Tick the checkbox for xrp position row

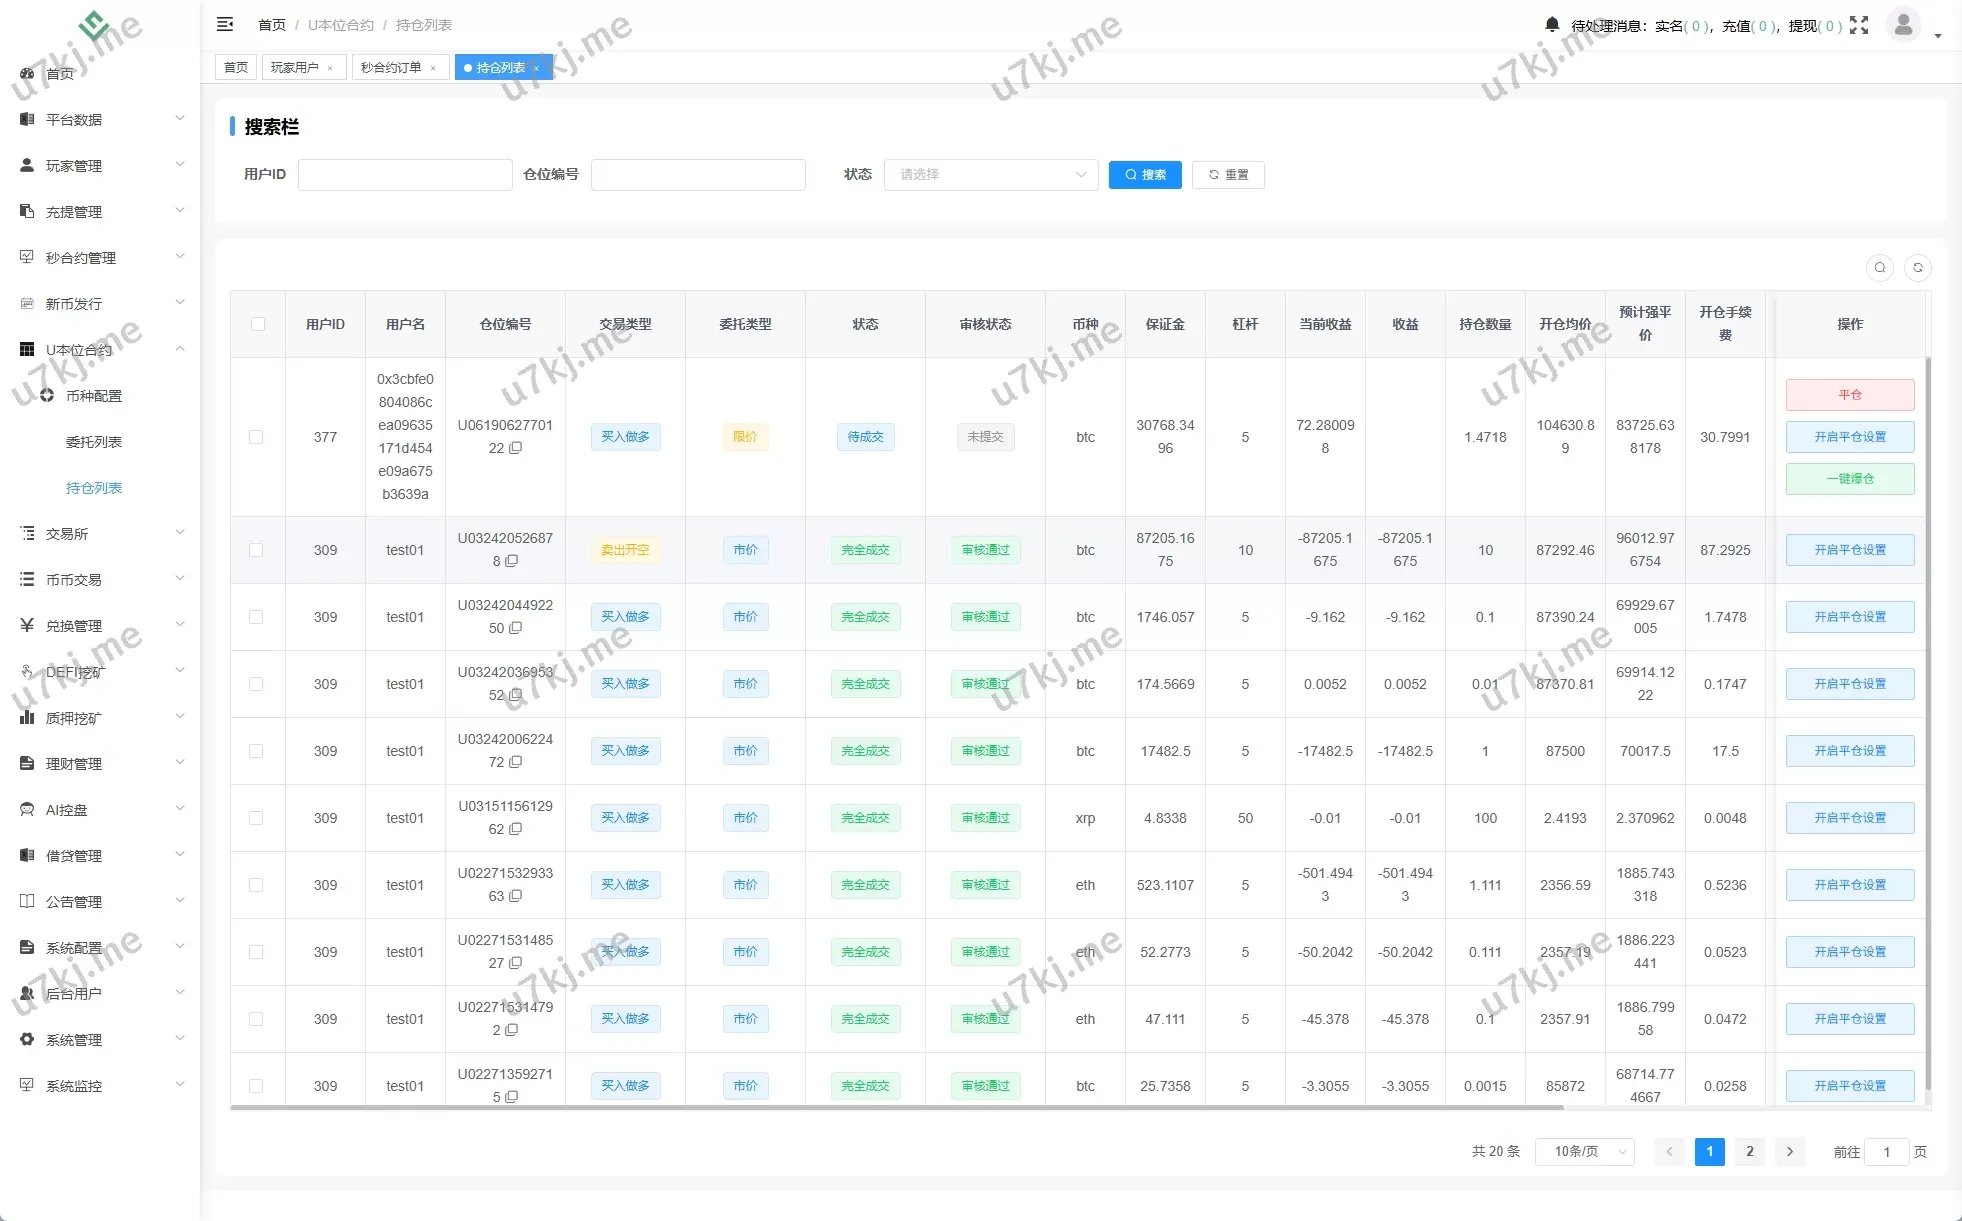(256, 818)
